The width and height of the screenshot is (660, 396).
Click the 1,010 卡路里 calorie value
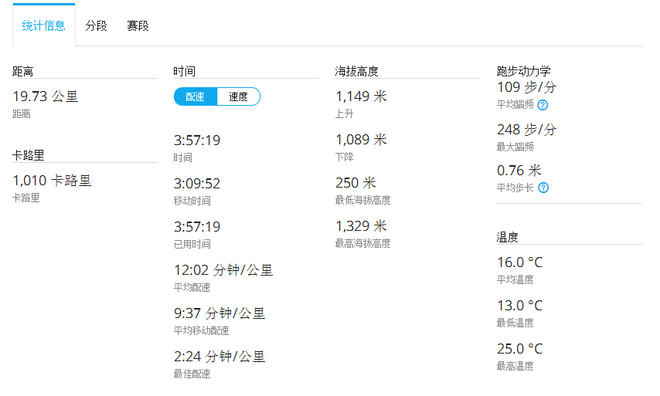click(x=52, y=181)
